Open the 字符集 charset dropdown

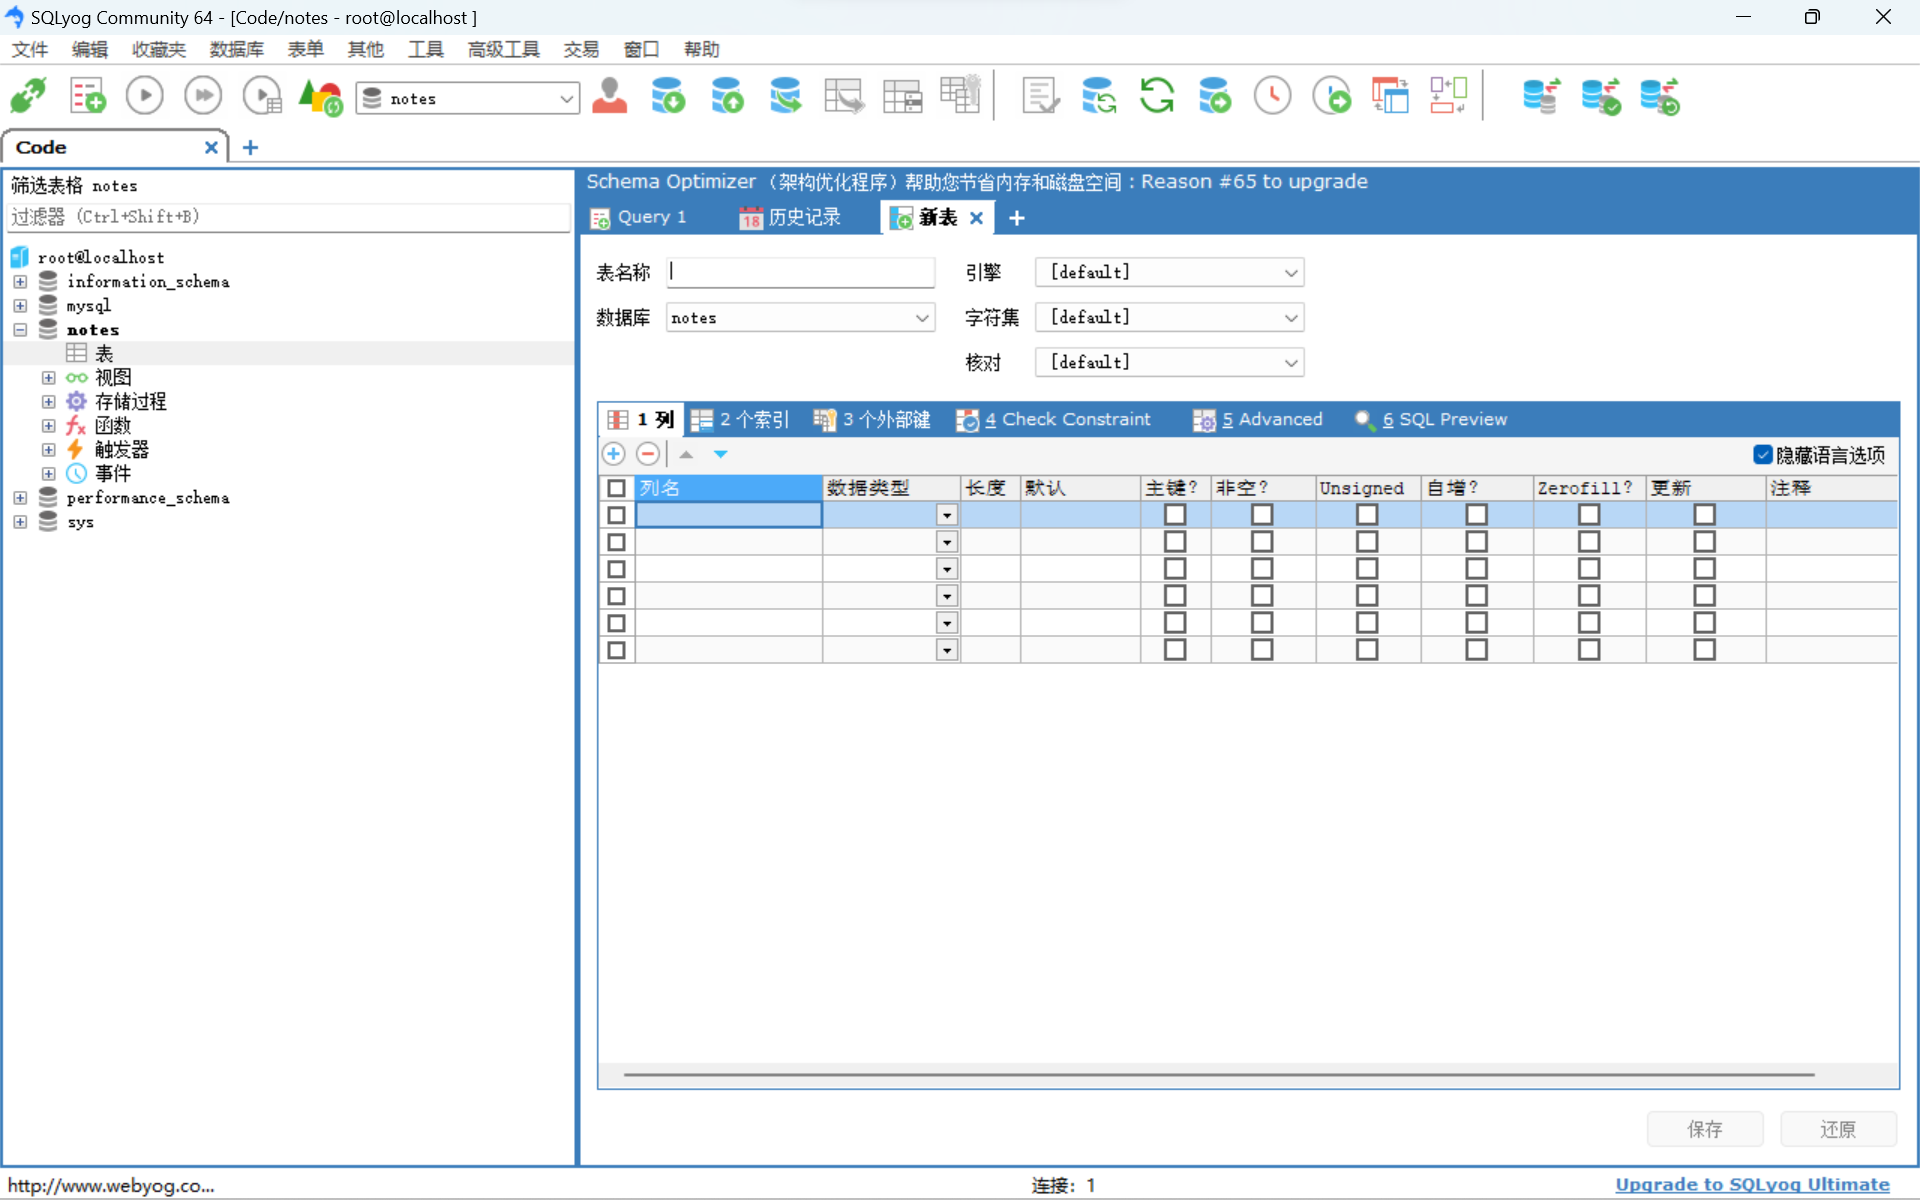click(x=1170, y=317)
